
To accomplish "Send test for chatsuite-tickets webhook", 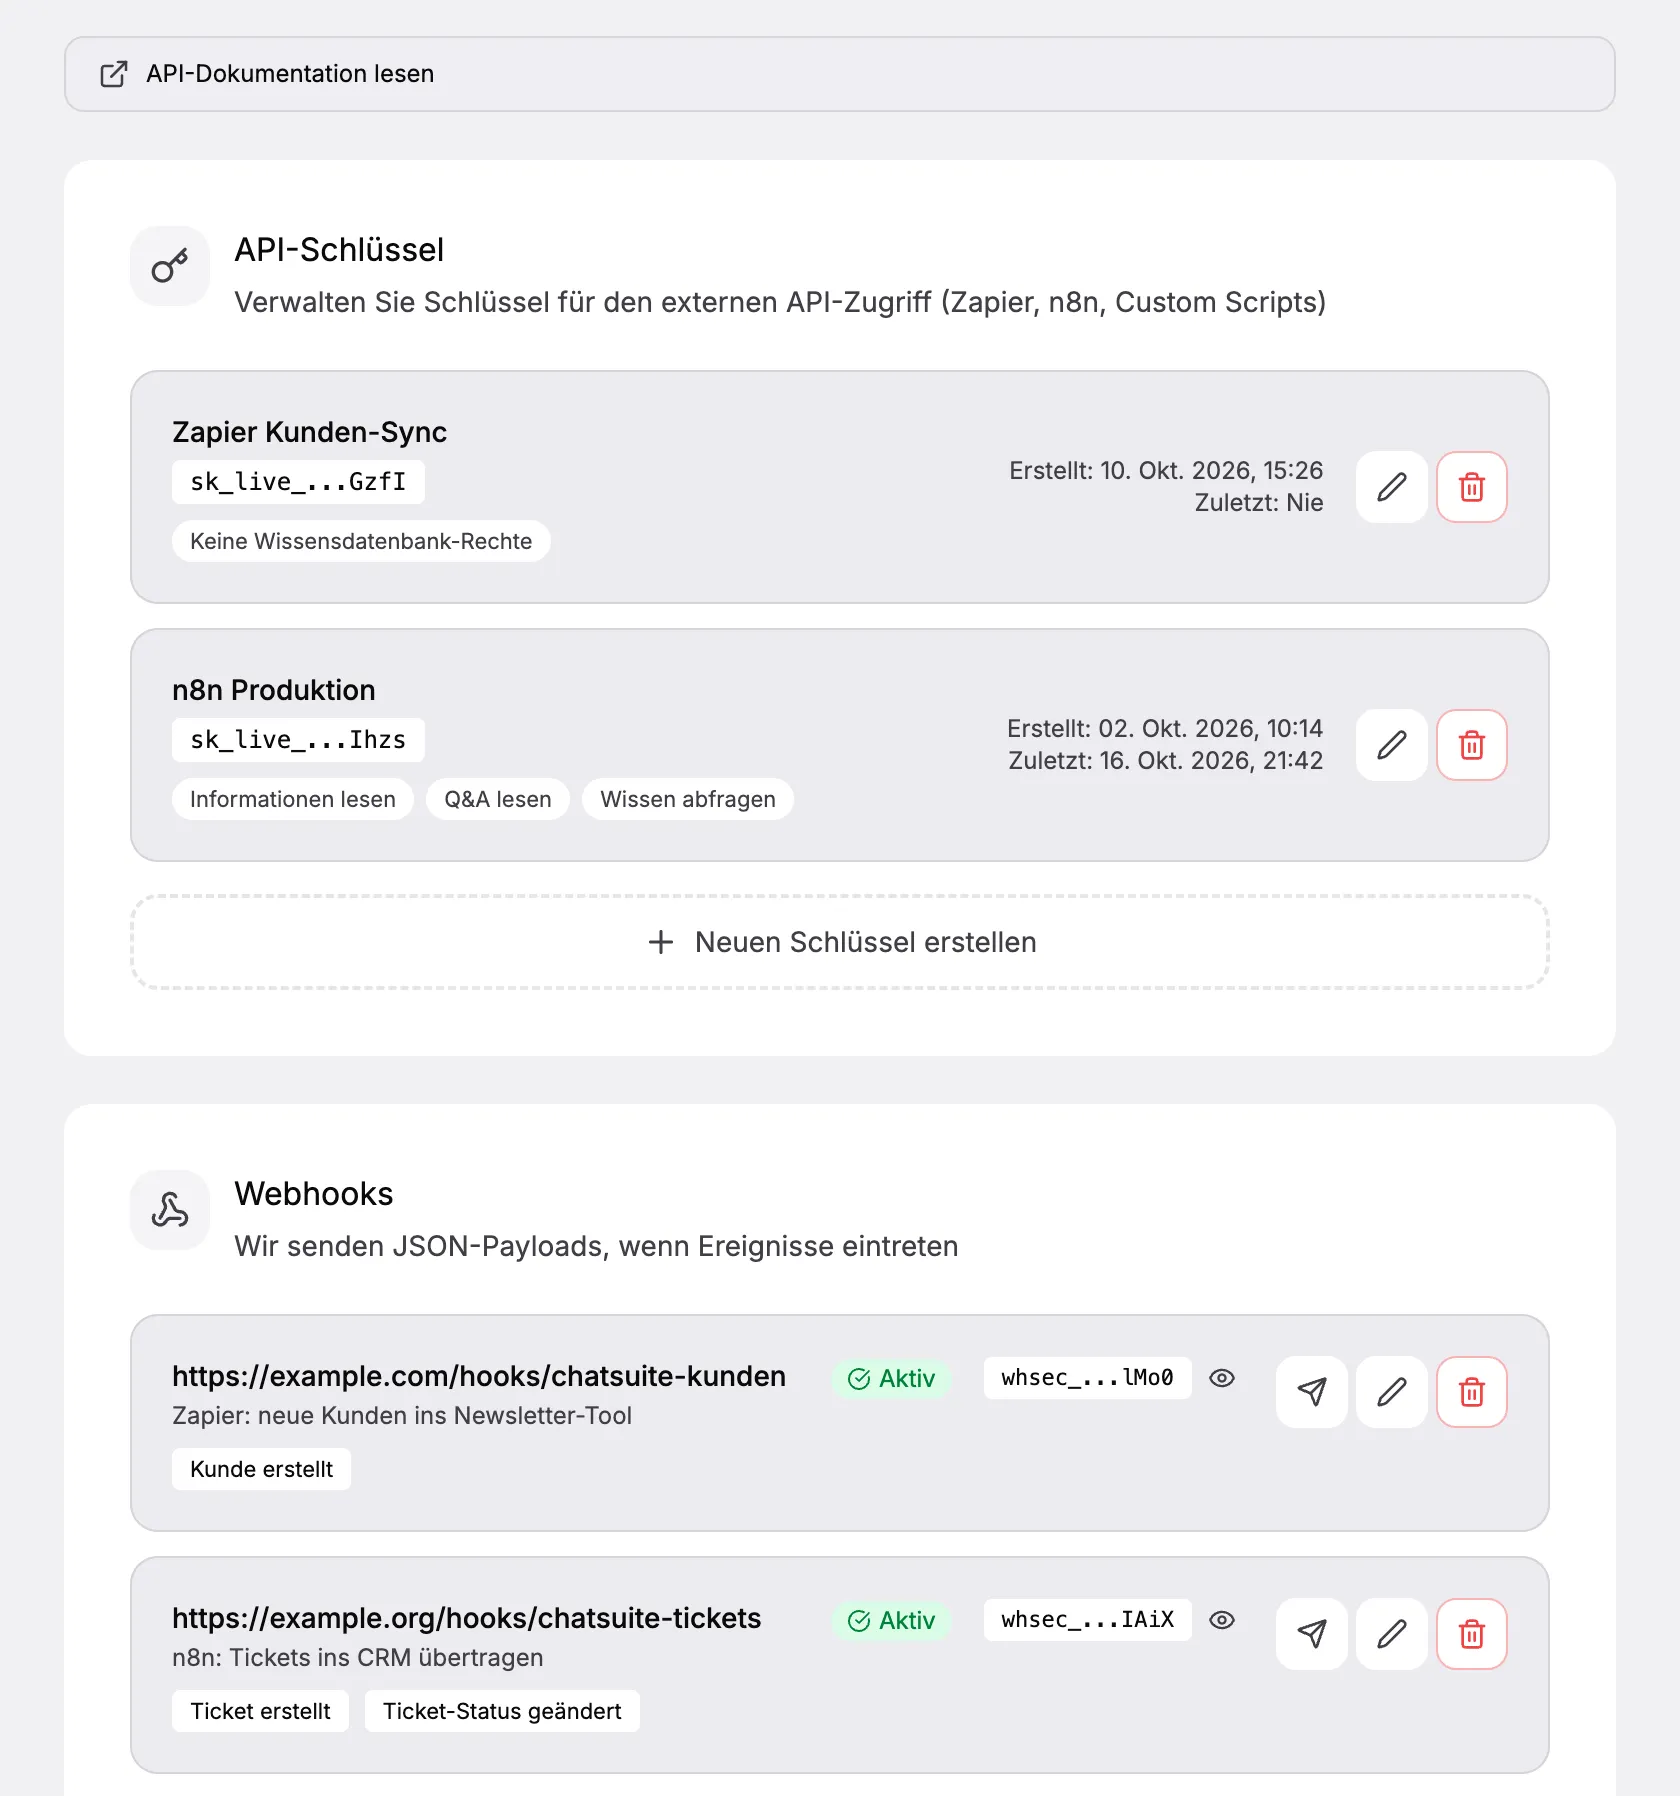I will (x=1312, y=1634).
